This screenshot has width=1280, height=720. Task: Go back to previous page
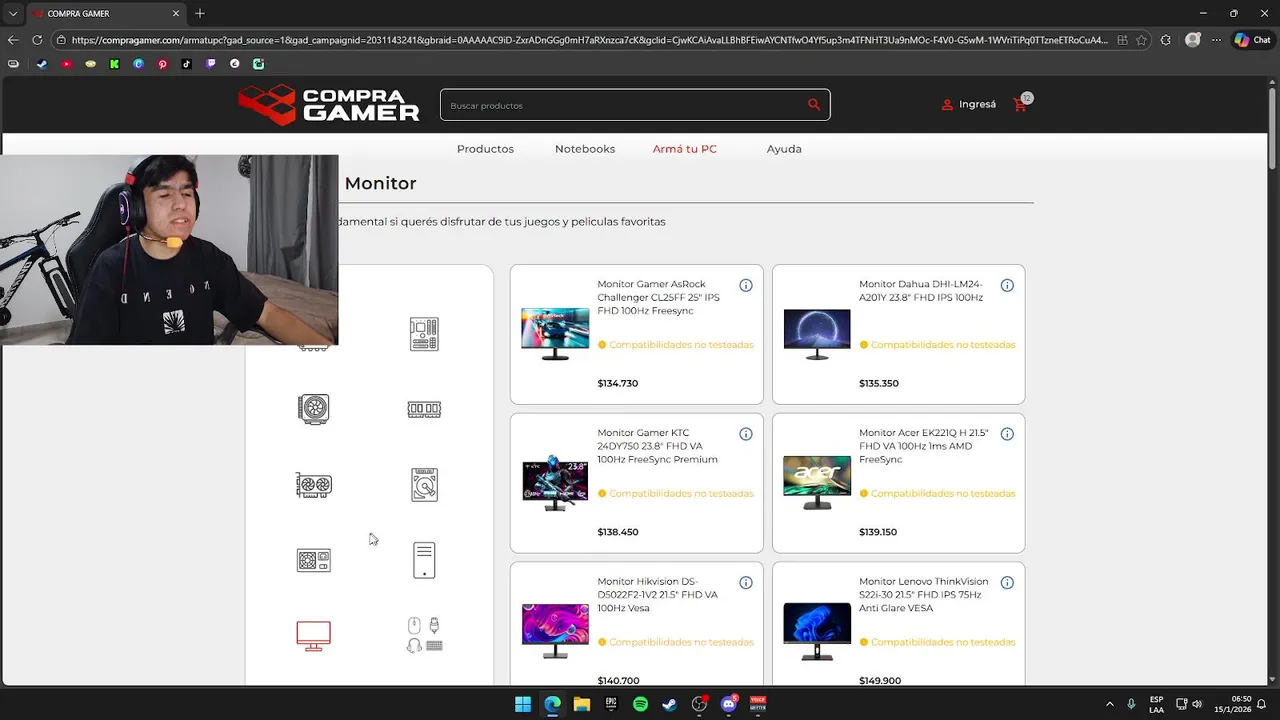(x=13, y=40)
